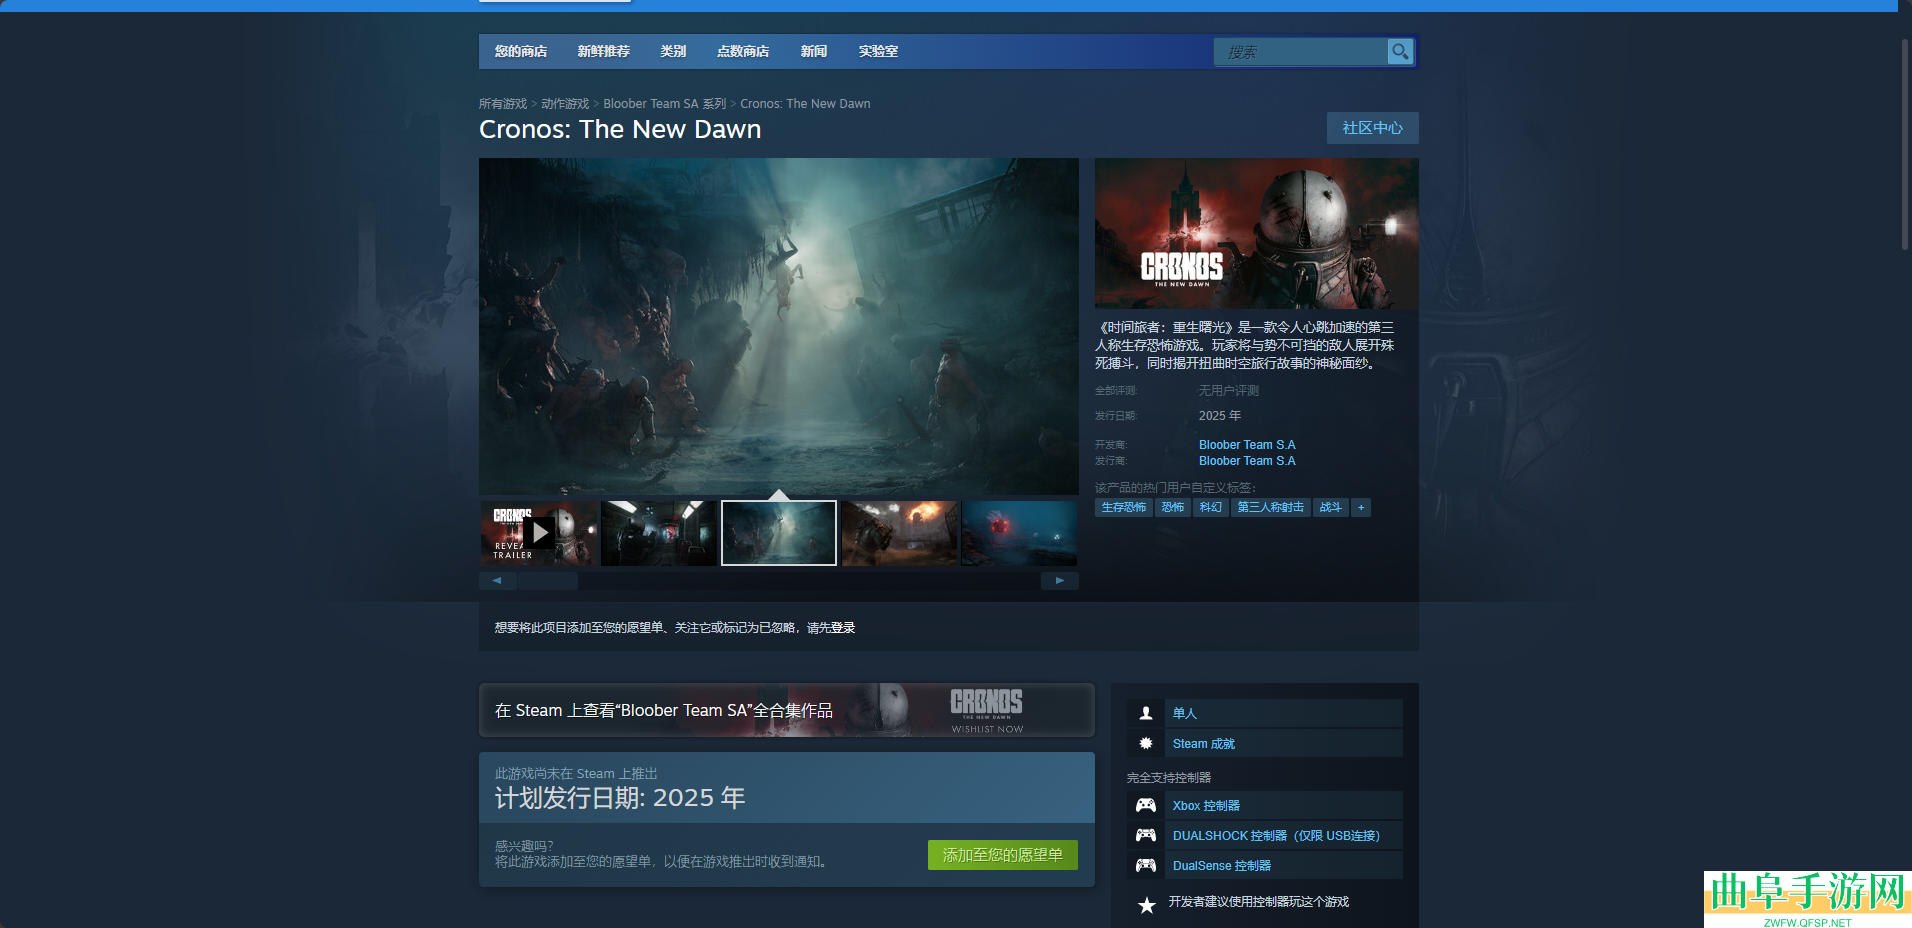1912x928 pixels.
Task: Click the search magnifier icon
Action: tap(1400, 51)
